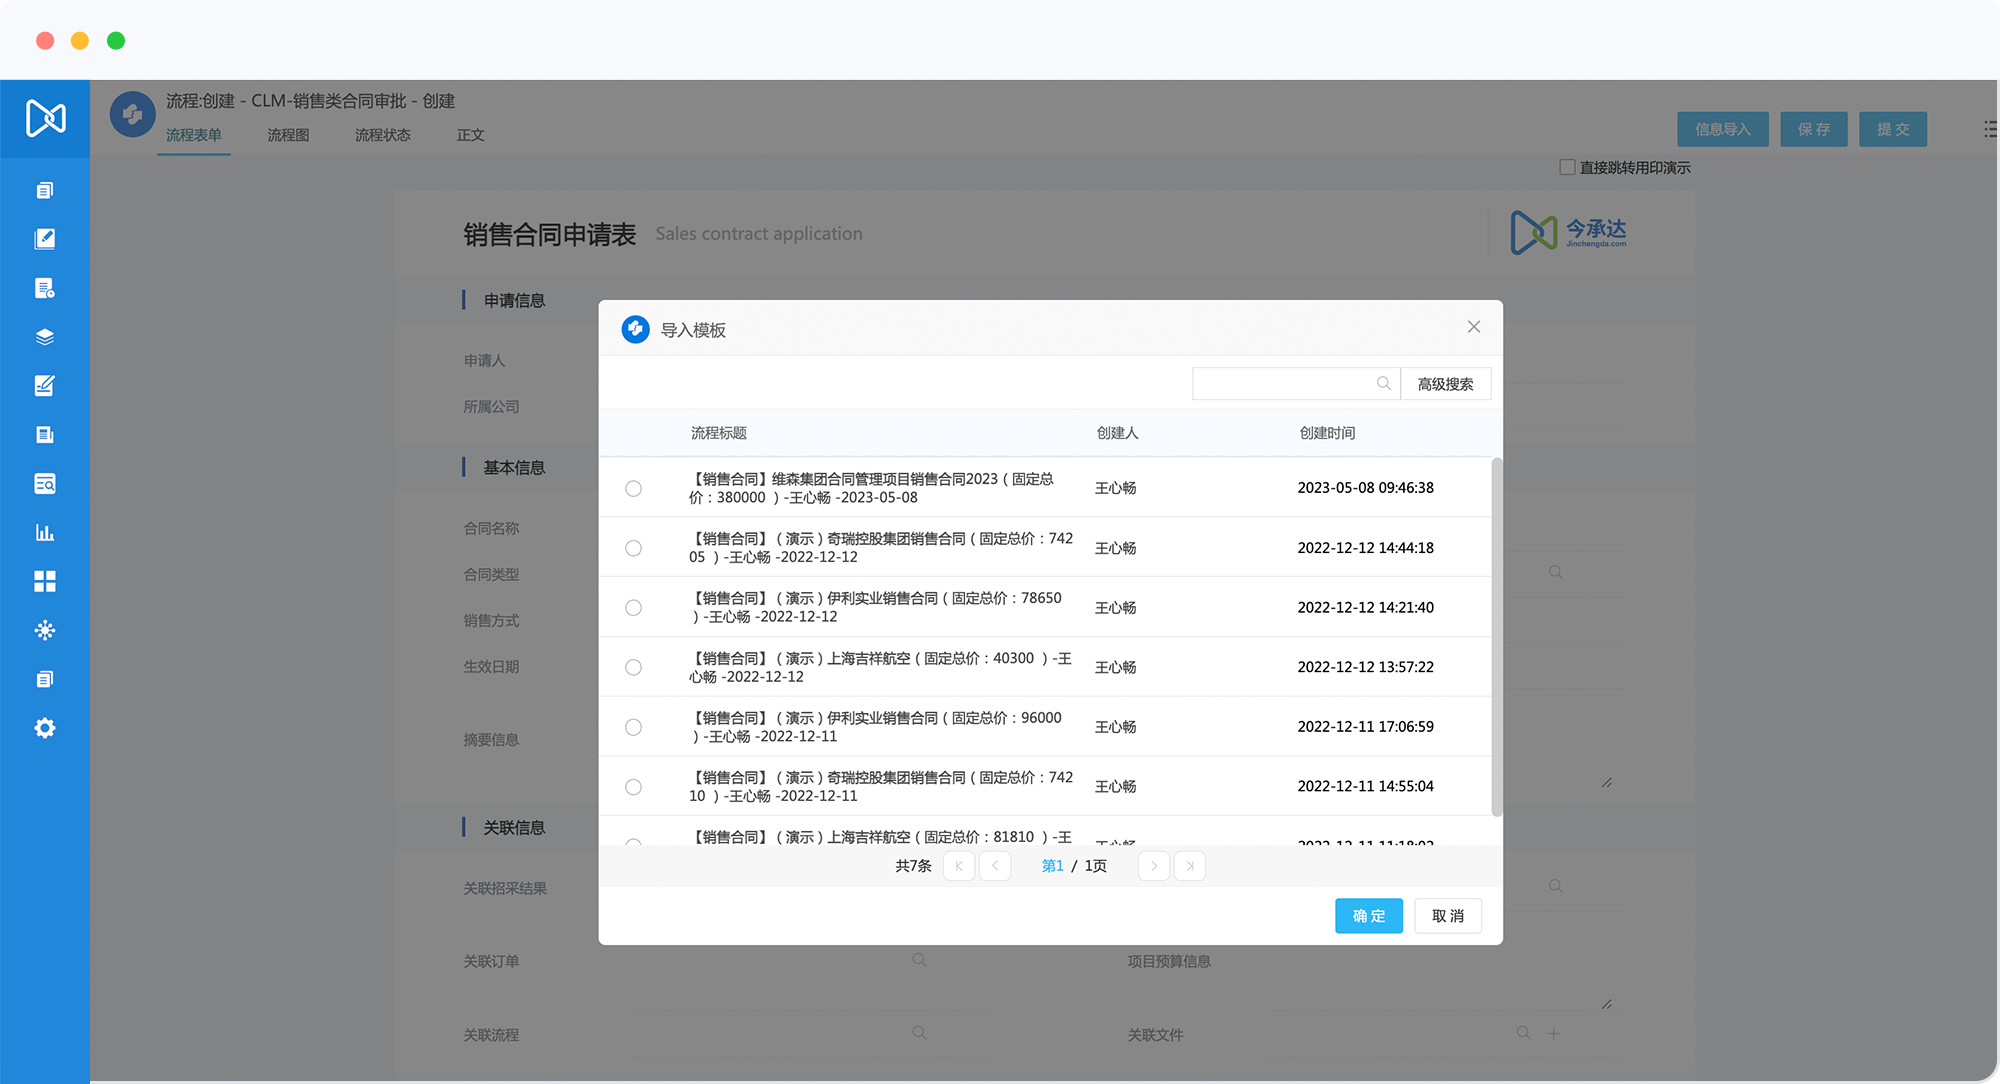Screen dimensions: 2000x1084
Task: Open the settings gear in sidebar
Action: (x=44, y=728)
